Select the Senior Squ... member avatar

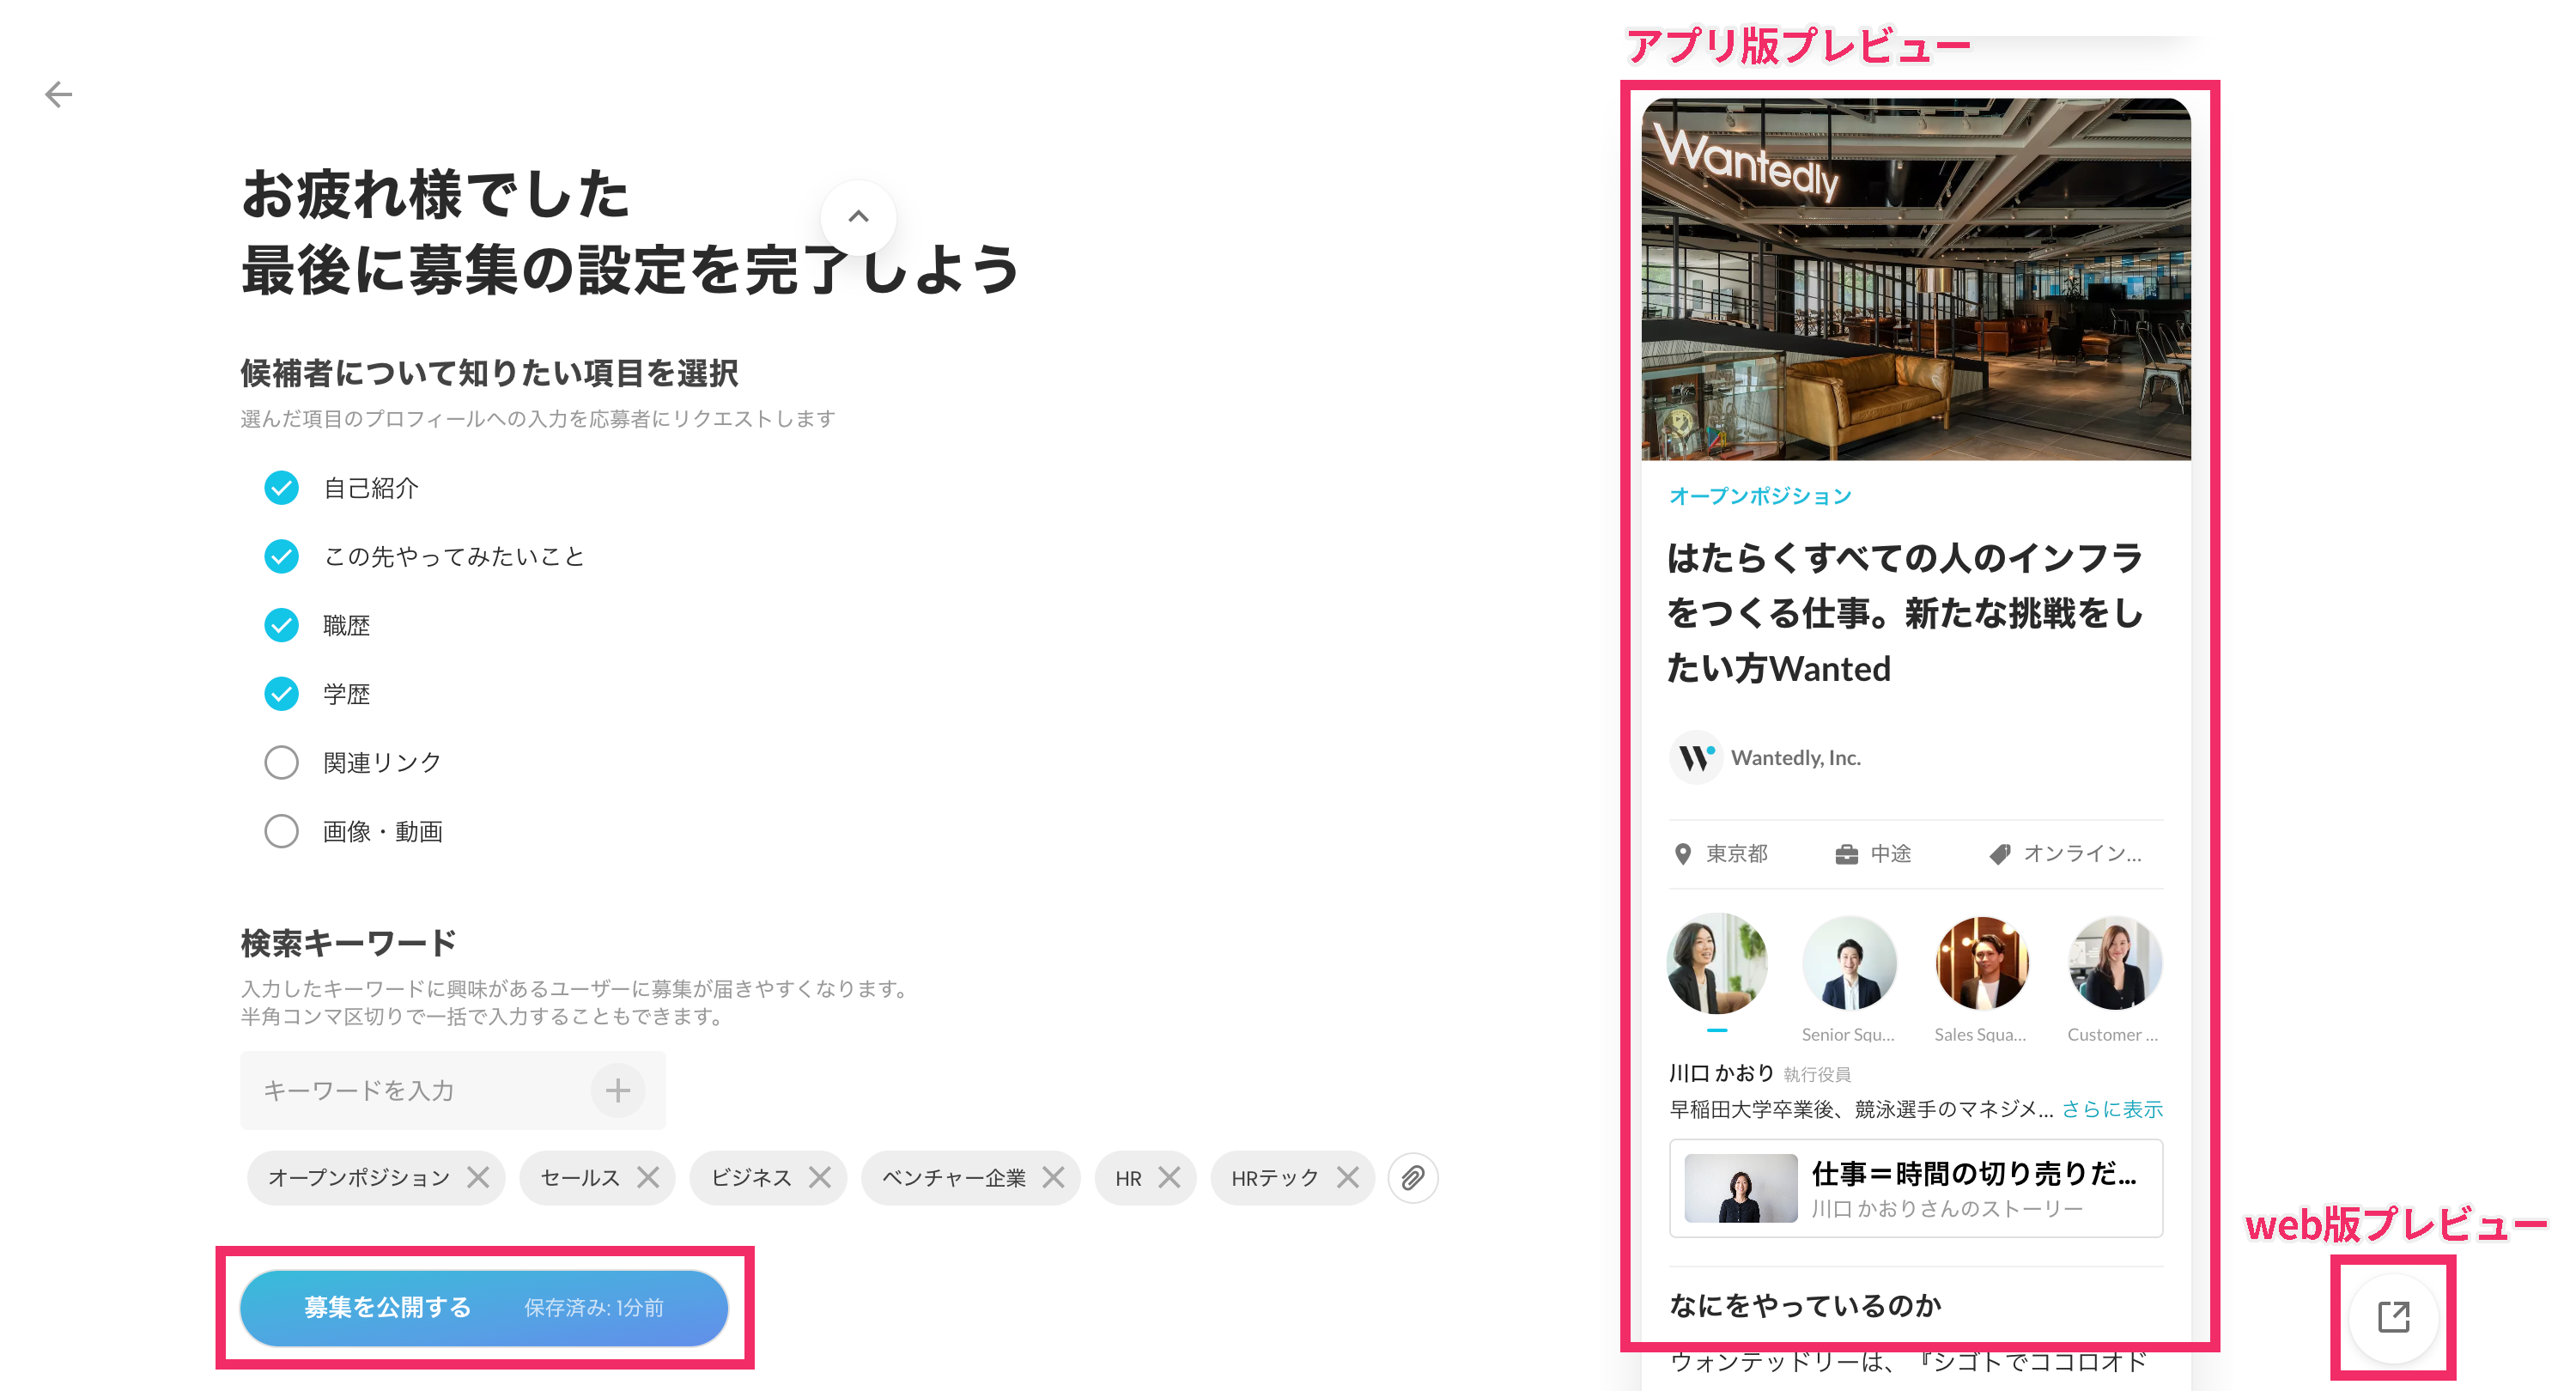pyautogui.click(x=1849, y=963)
